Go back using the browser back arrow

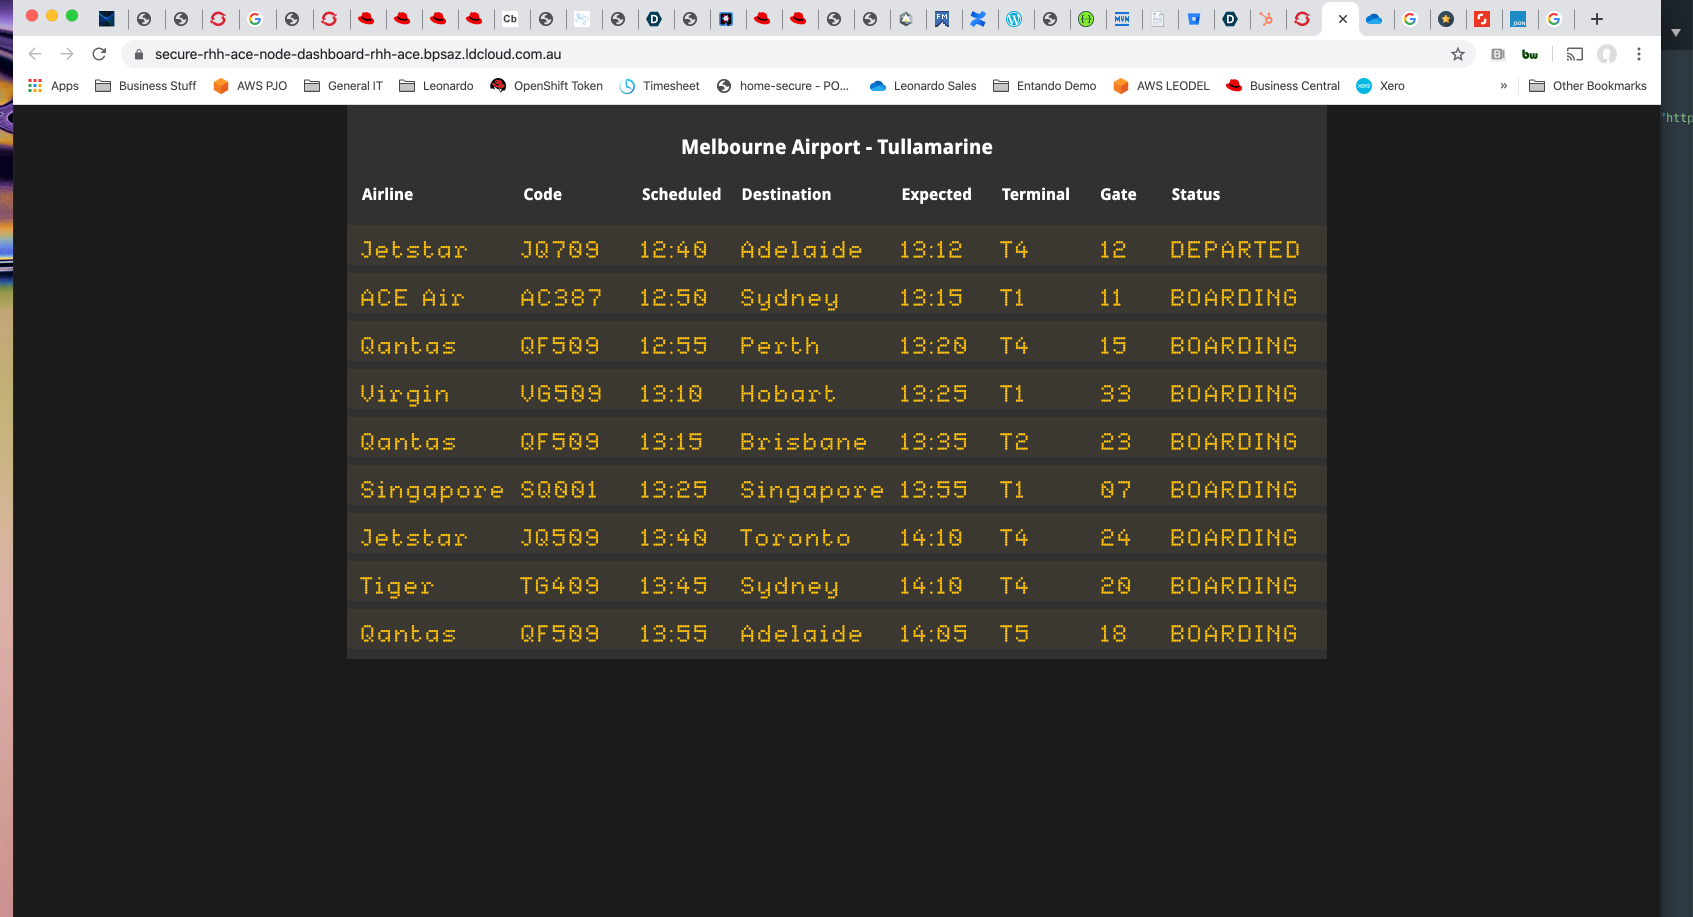(x=35, y=54)
